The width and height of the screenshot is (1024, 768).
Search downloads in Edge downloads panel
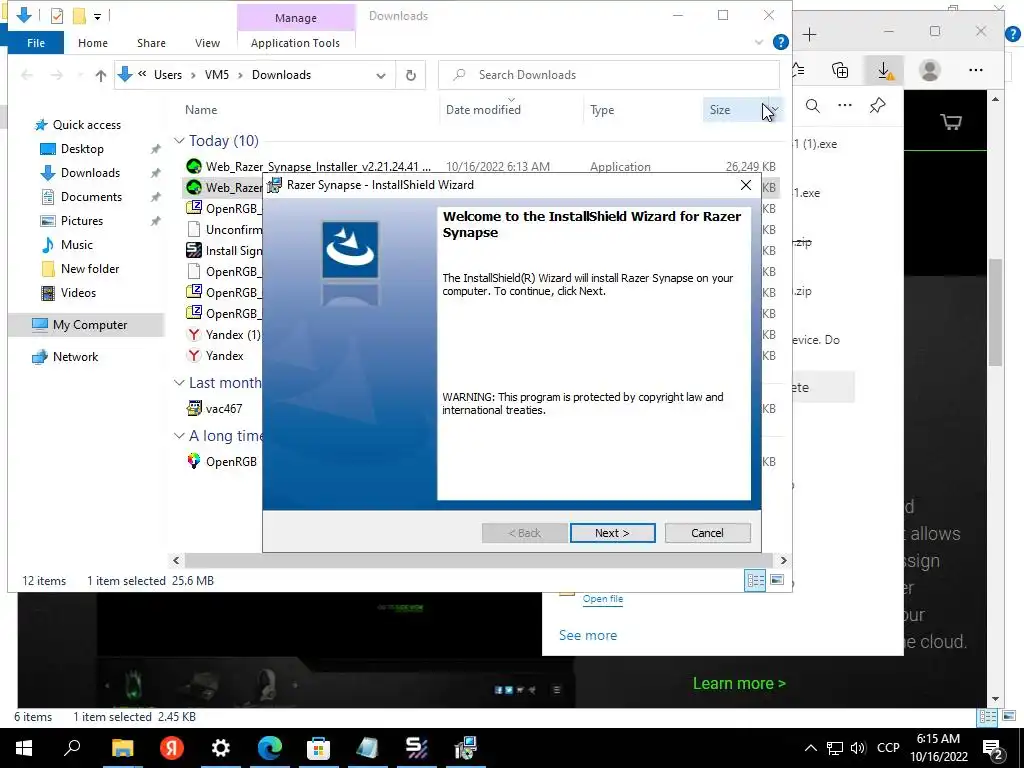pyautogui.click(x=812, y=106)
